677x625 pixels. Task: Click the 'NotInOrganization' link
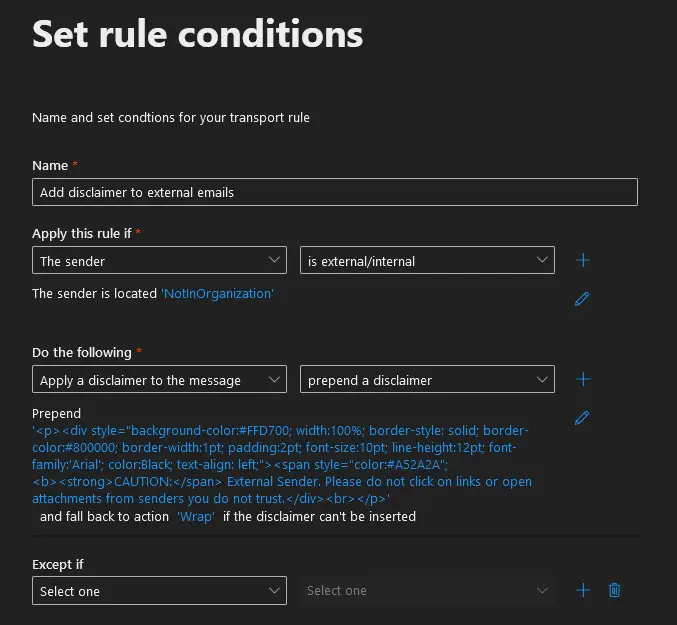tap(217, 294)
